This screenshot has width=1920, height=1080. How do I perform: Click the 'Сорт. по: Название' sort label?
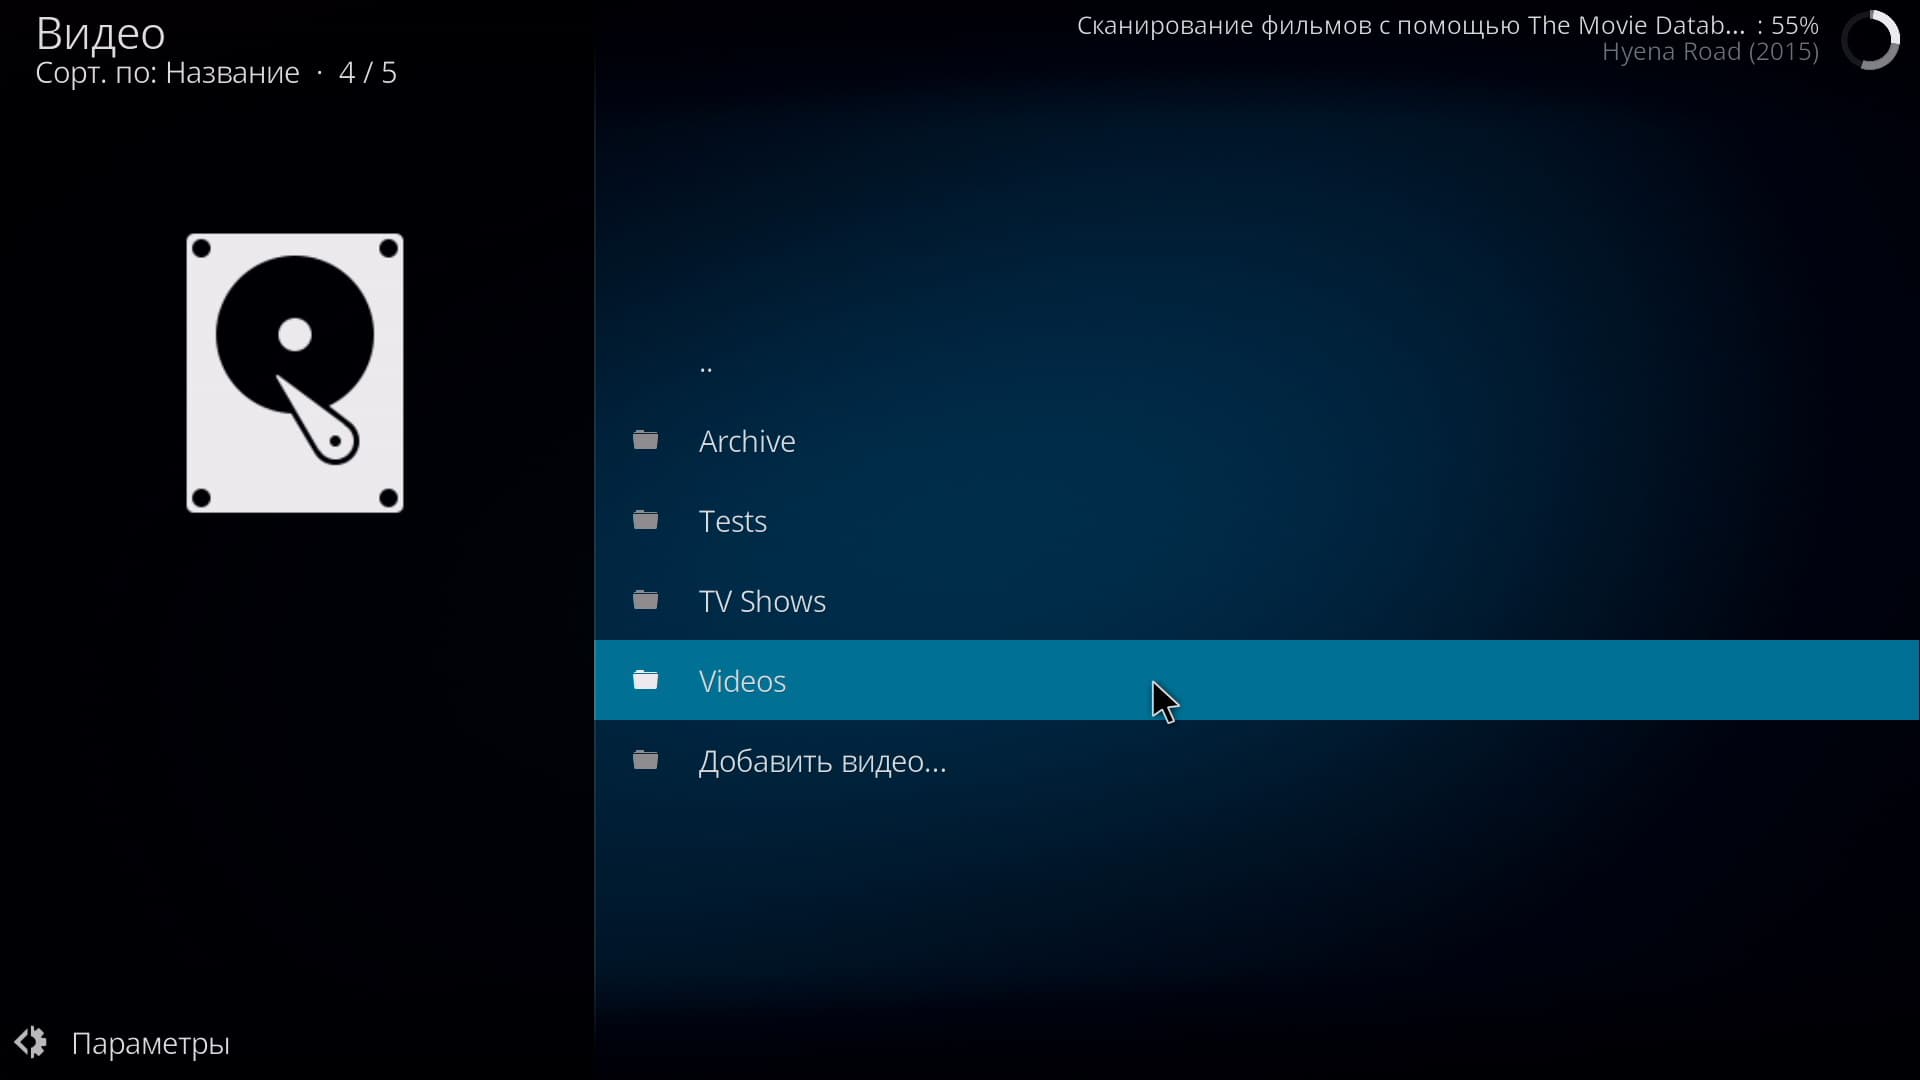click(x=167, y=73)
